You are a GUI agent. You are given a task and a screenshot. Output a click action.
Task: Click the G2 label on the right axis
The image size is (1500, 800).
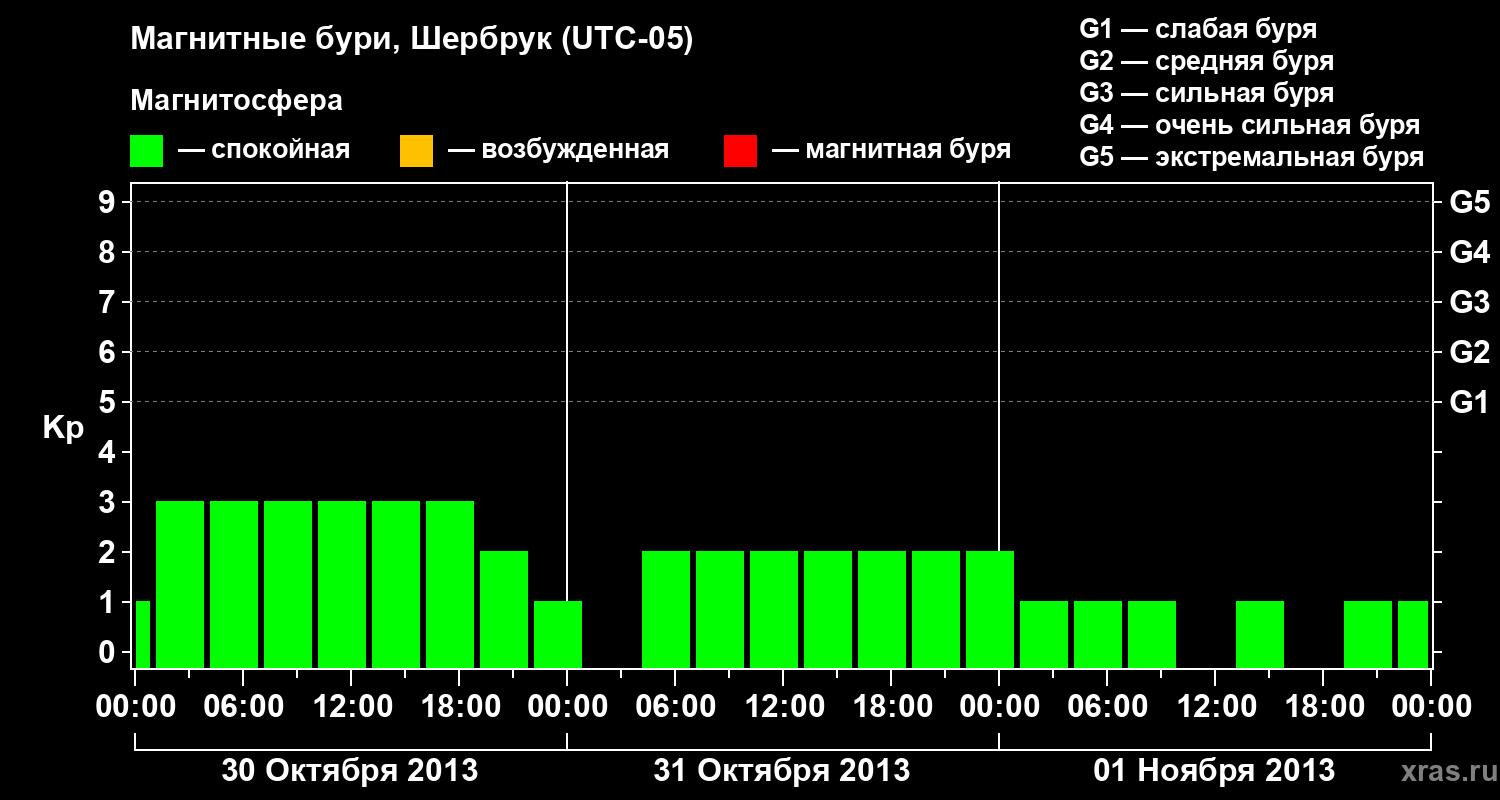click(x=1469, y=352)
